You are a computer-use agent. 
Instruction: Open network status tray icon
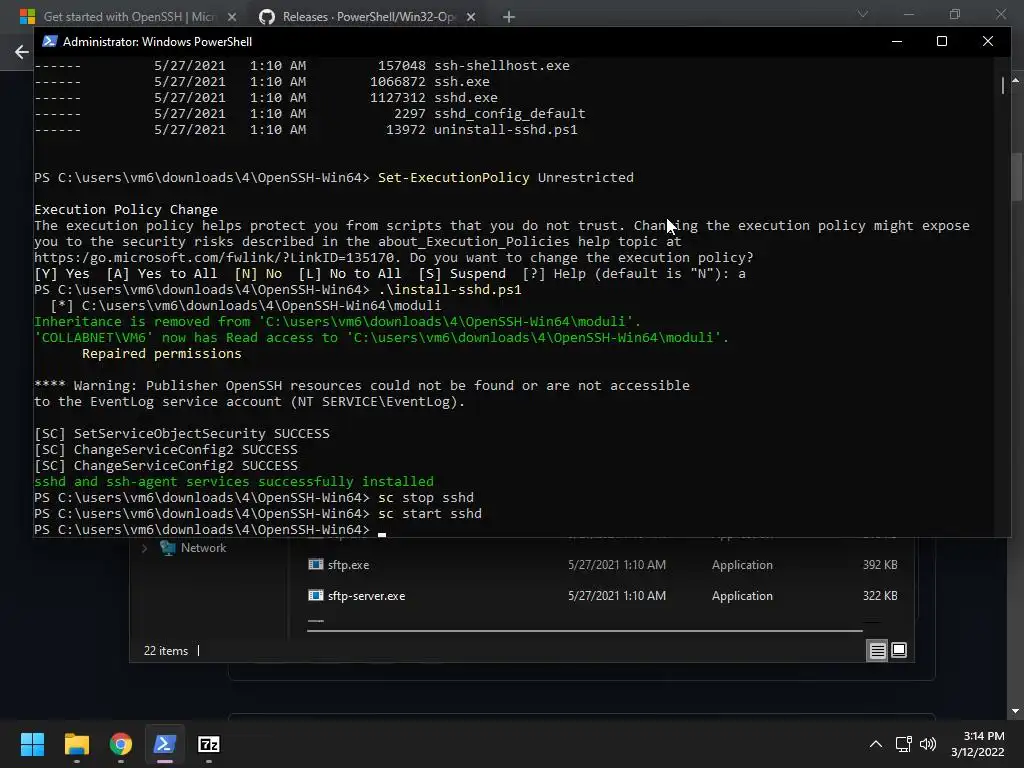click(904, 744)
